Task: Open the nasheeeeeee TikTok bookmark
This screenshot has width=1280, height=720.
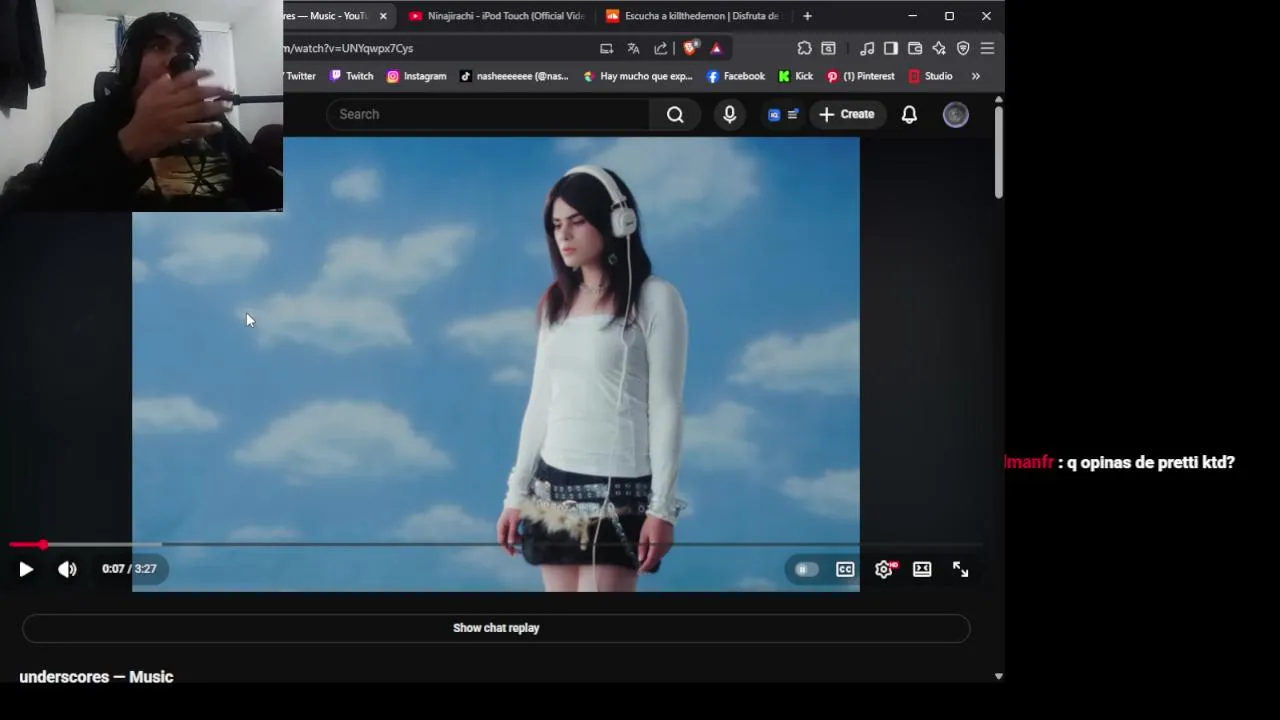Action: pyautogui.click(x=514, y=76)
